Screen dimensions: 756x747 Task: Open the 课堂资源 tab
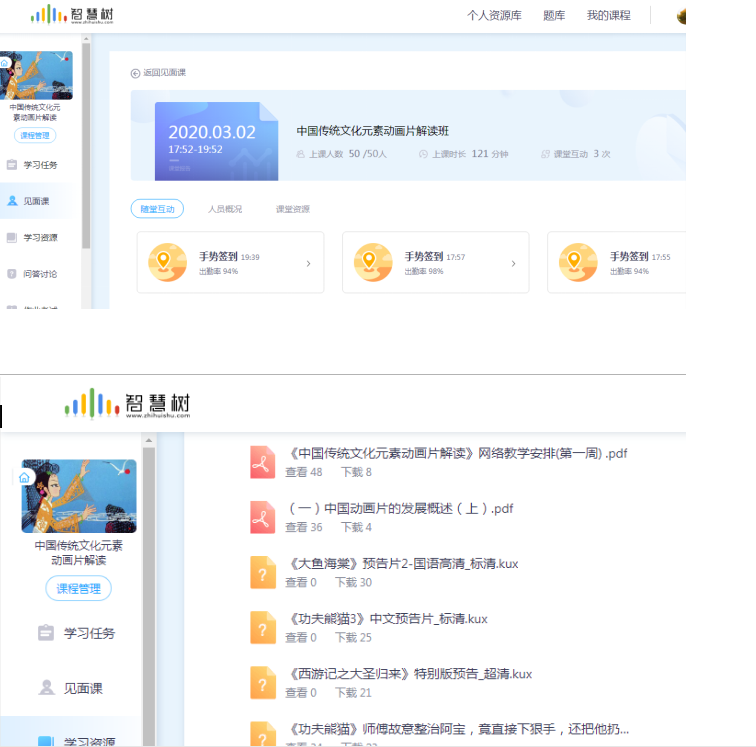tap(293, 209)
